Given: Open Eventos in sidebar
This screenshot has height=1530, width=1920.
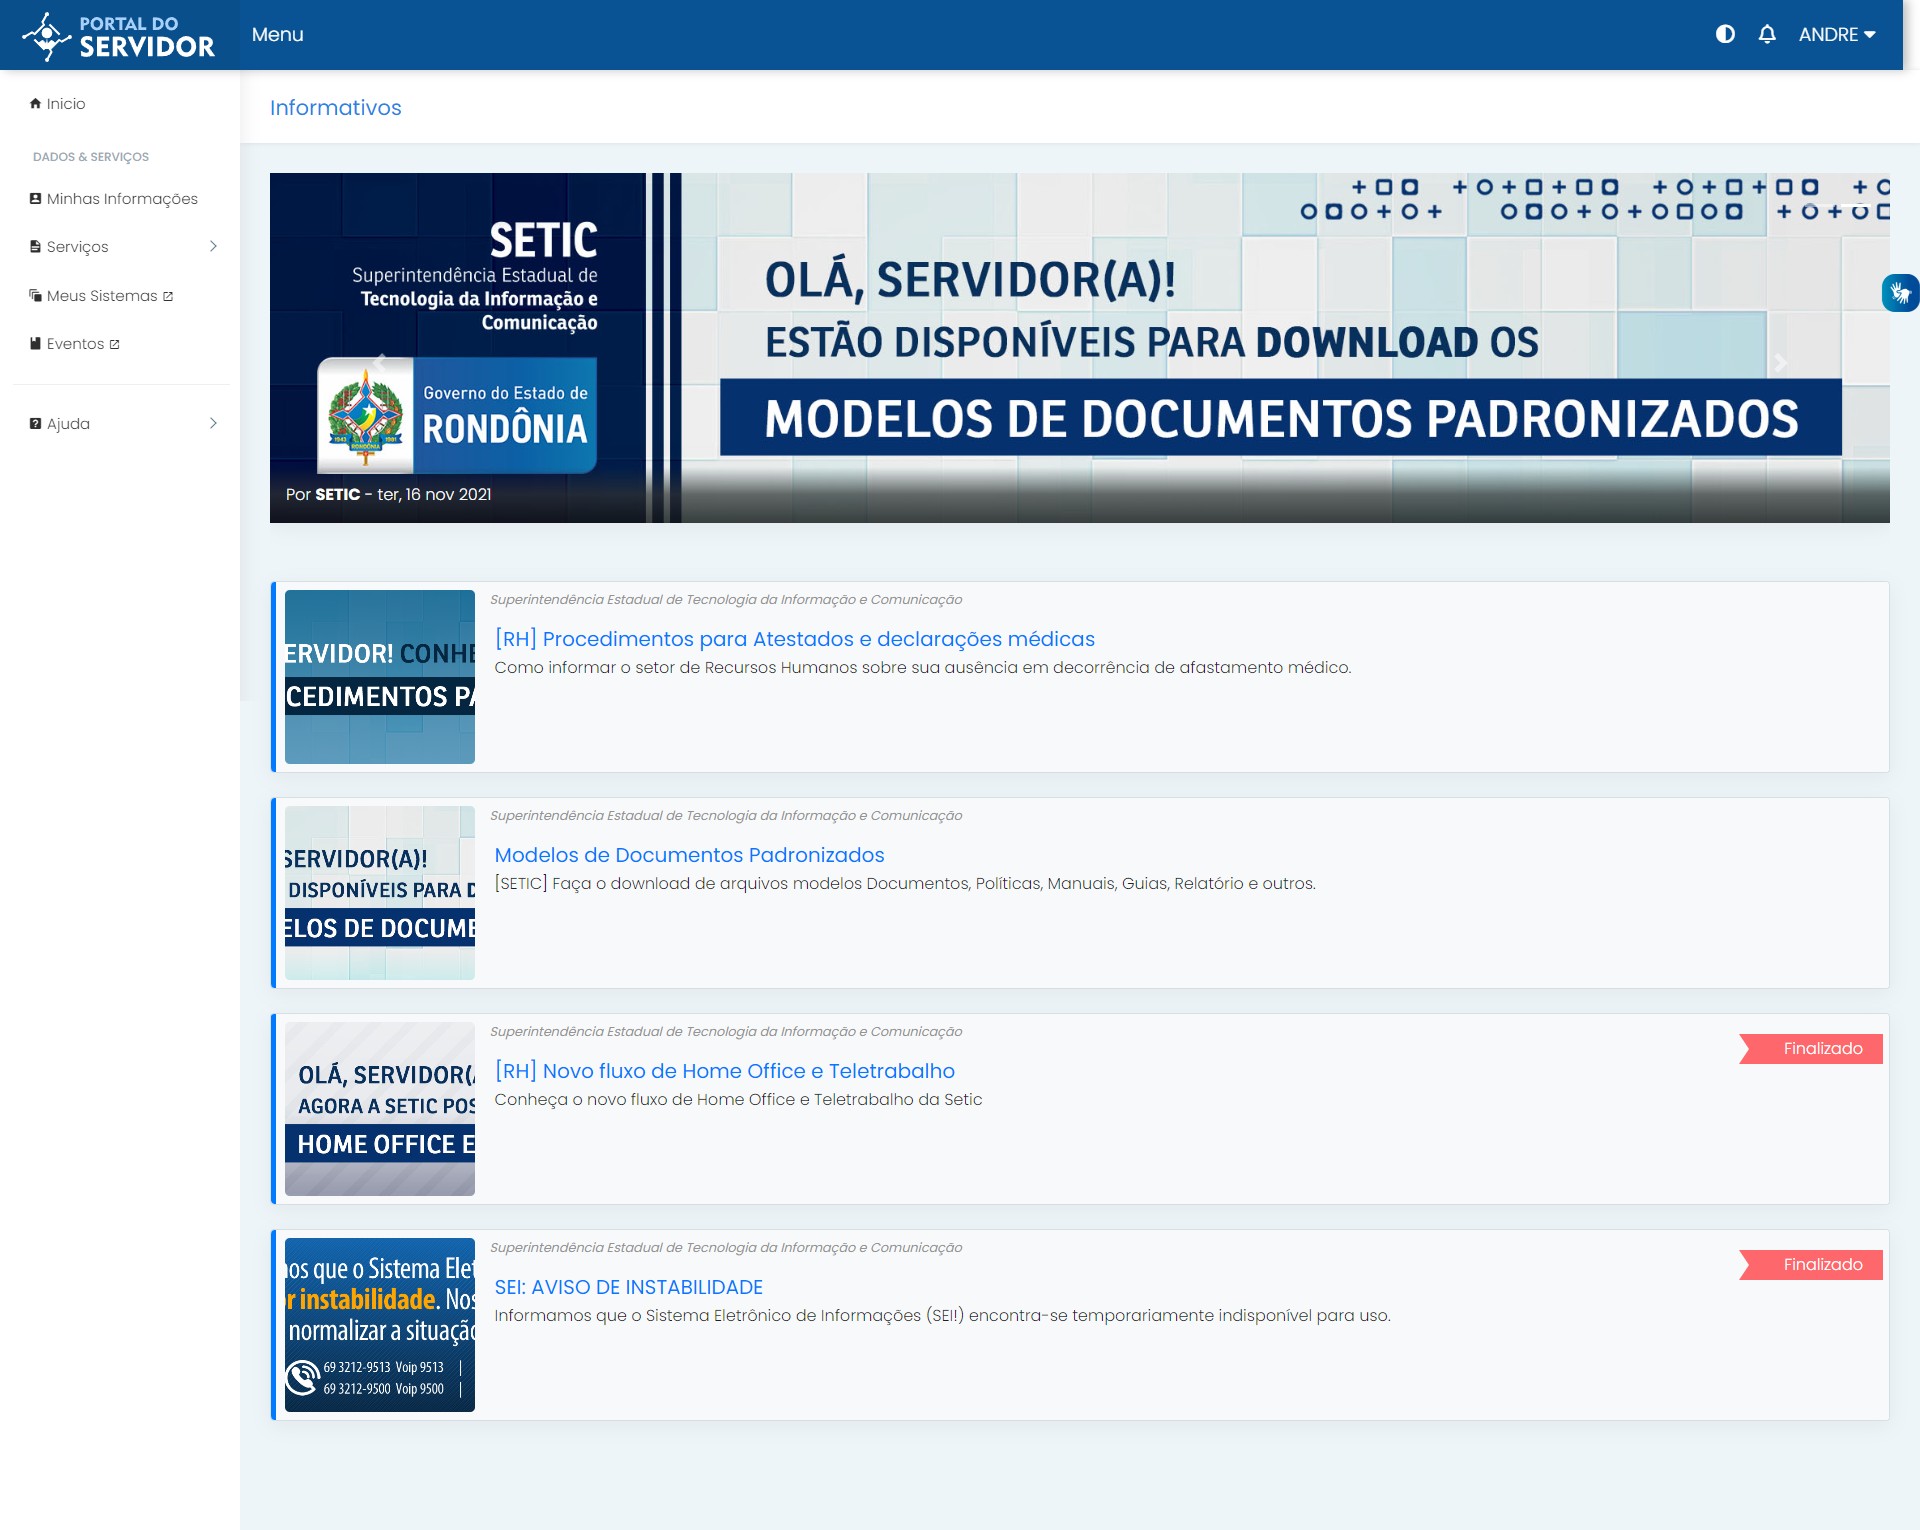Looking at the screenshot, I should tap(75, 344).
